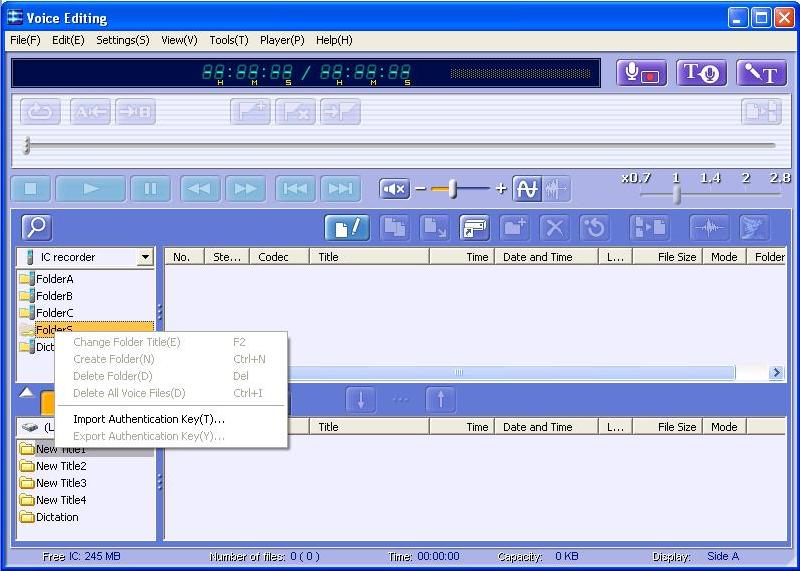
Task: Click the last toolbar icon after waveform
Action: [754, 228]
